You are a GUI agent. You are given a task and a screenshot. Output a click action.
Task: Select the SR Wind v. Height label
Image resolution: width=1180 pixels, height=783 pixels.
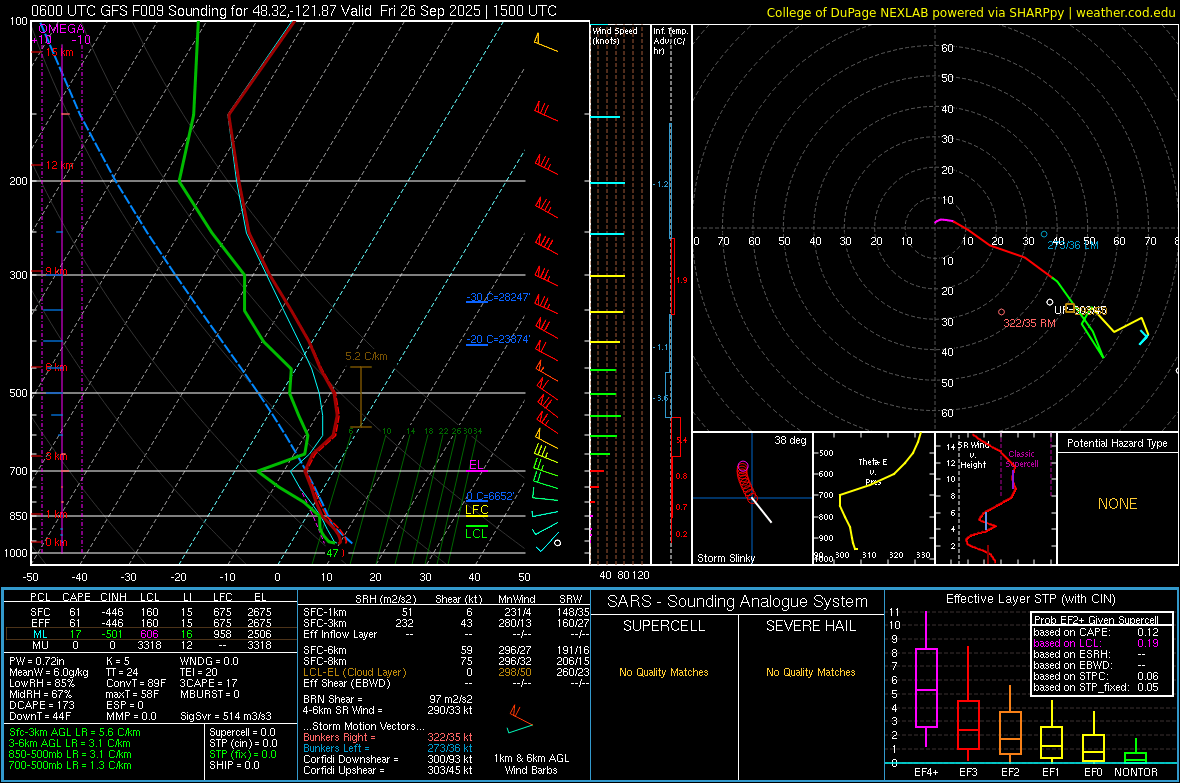click(974, 455)
